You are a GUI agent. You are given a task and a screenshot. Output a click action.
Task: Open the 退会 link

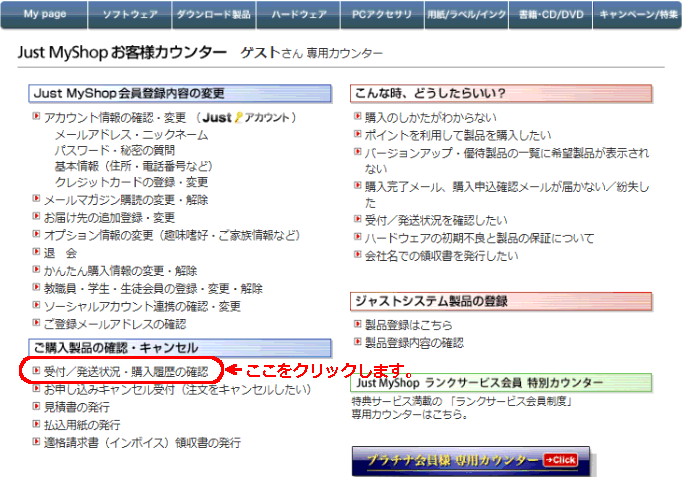[61, 253]
